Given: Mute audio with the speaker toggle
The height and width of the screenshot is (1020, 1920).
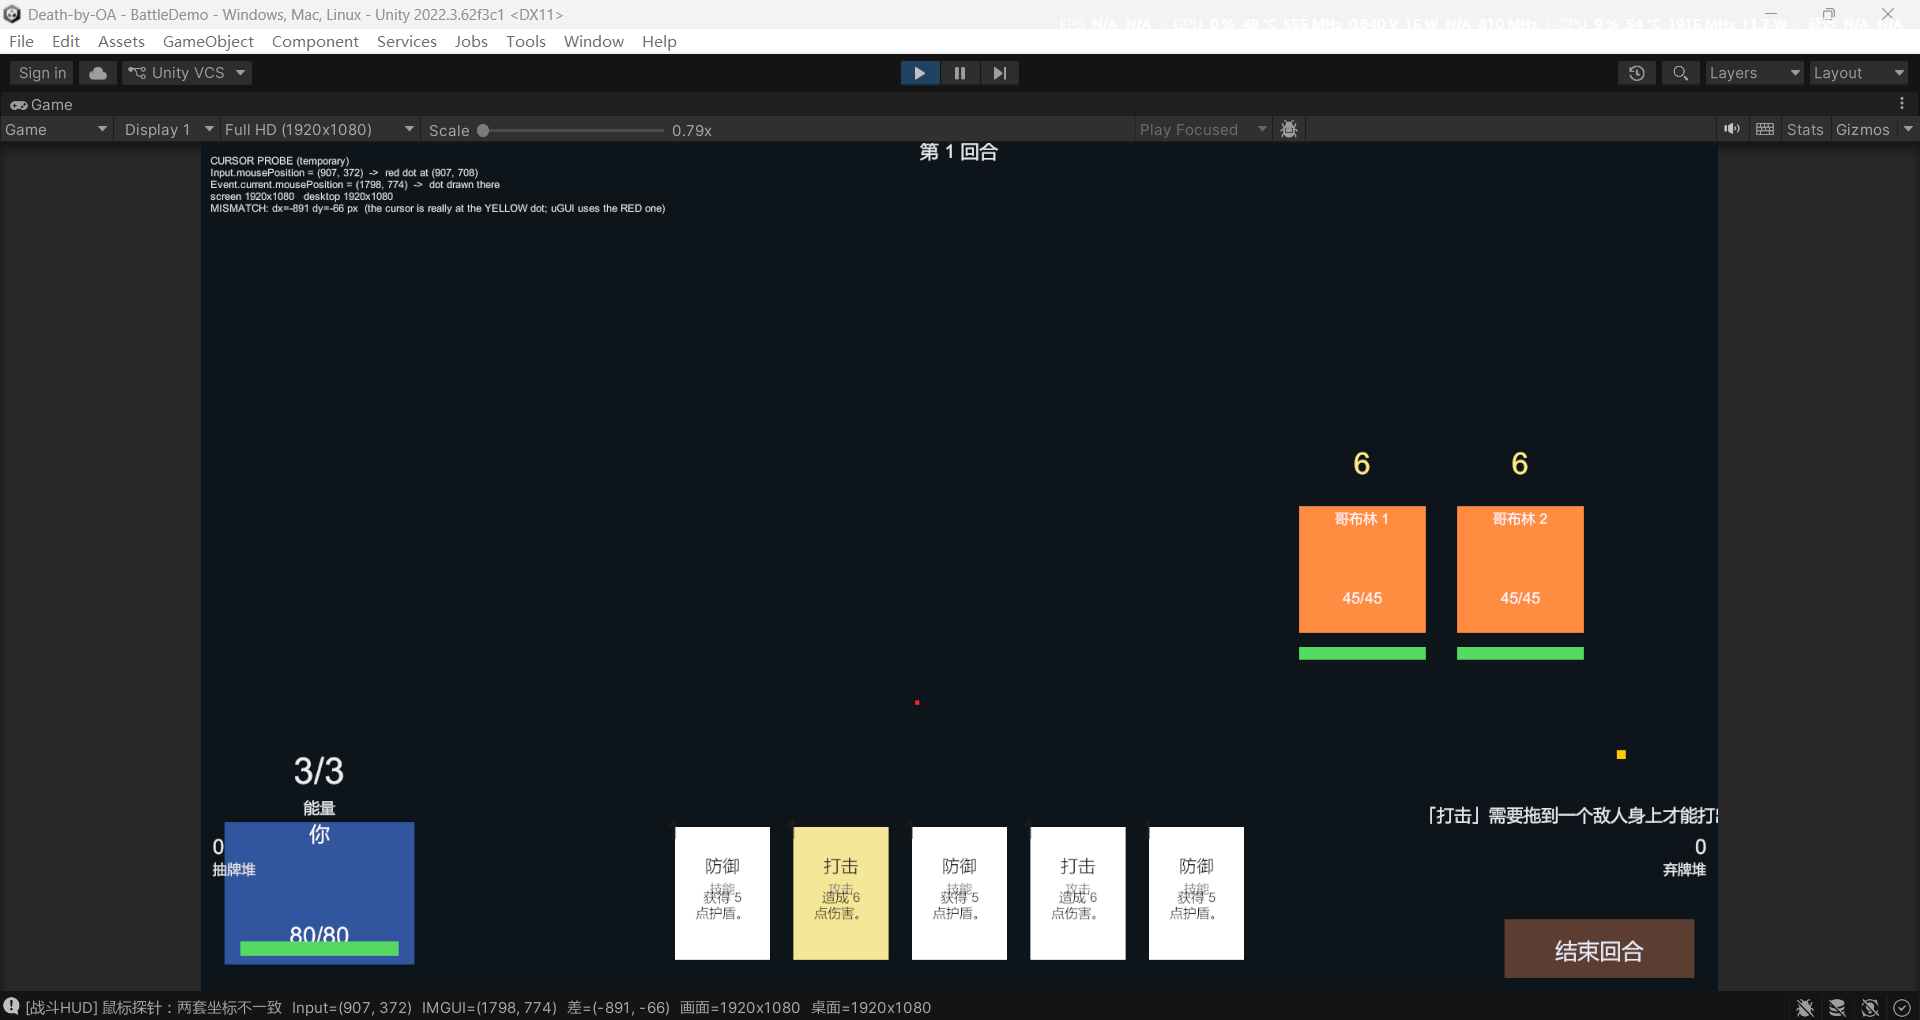Looking at the screenshot, I should pos(1732,129).
